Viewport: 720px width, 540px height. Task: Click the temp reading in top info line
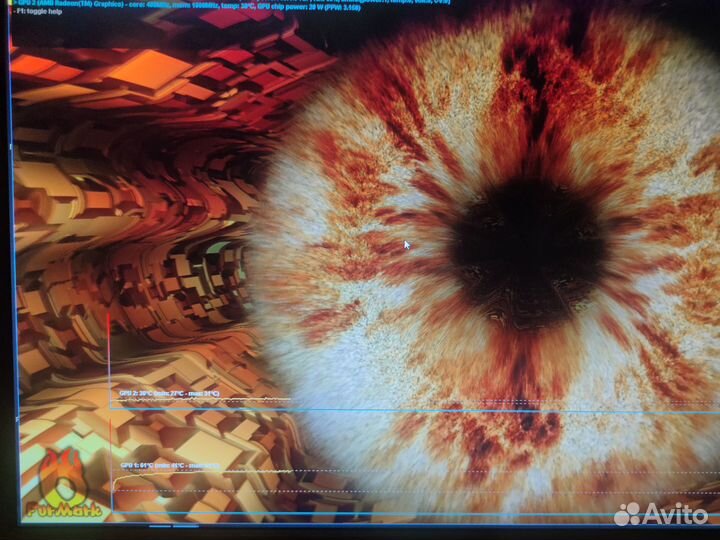point(233,5)
